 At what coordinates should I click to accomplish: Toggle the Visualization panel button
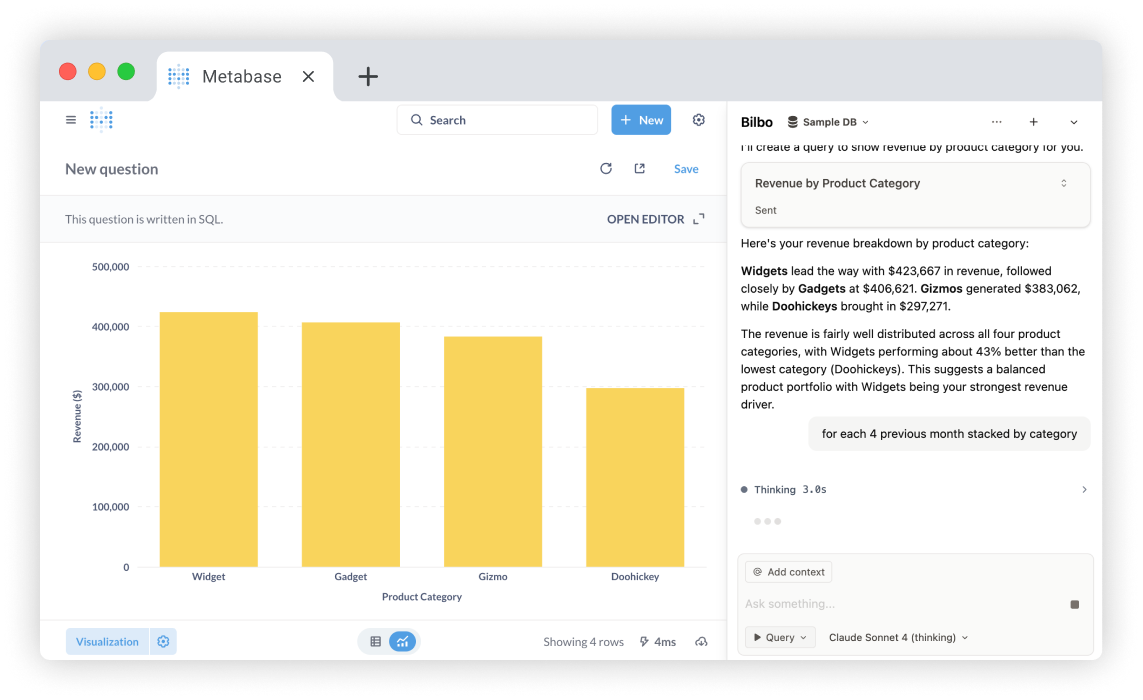[x=107, y=642]
